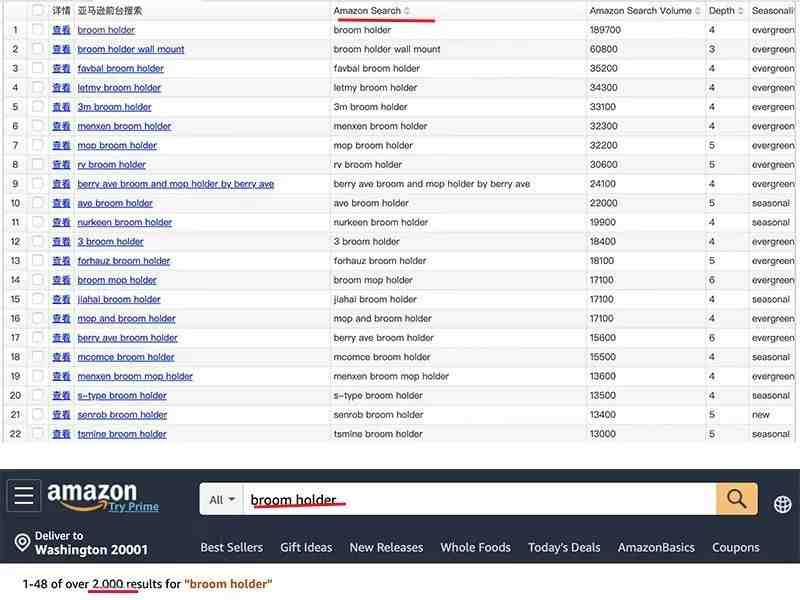
Task: Click the 亚马逊前台搜索 column header
Action: [110, 11]
